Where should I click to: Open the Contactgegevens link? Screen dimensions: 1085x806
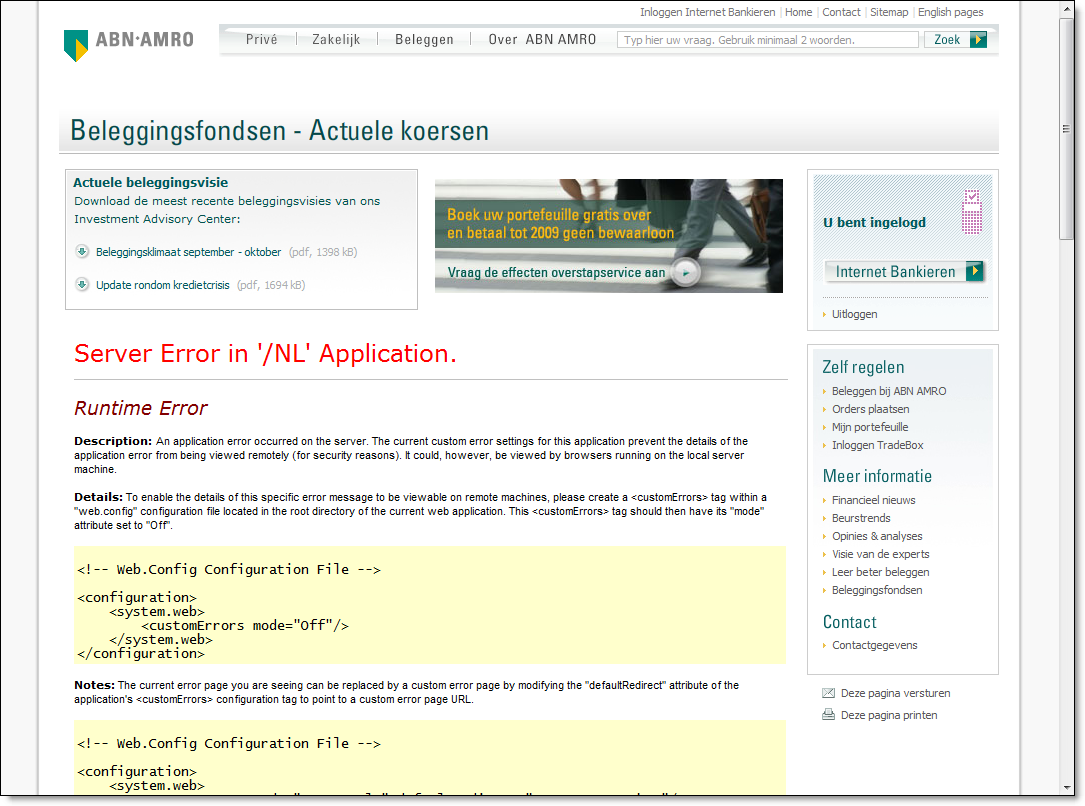point(875,645)
